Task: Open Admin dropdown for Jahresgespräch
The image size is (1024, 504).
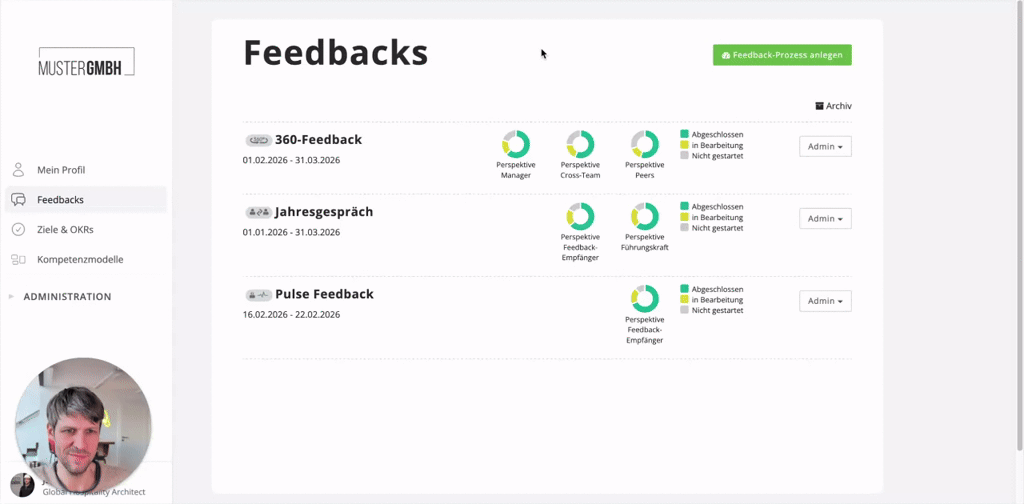Action: [825, 218]
